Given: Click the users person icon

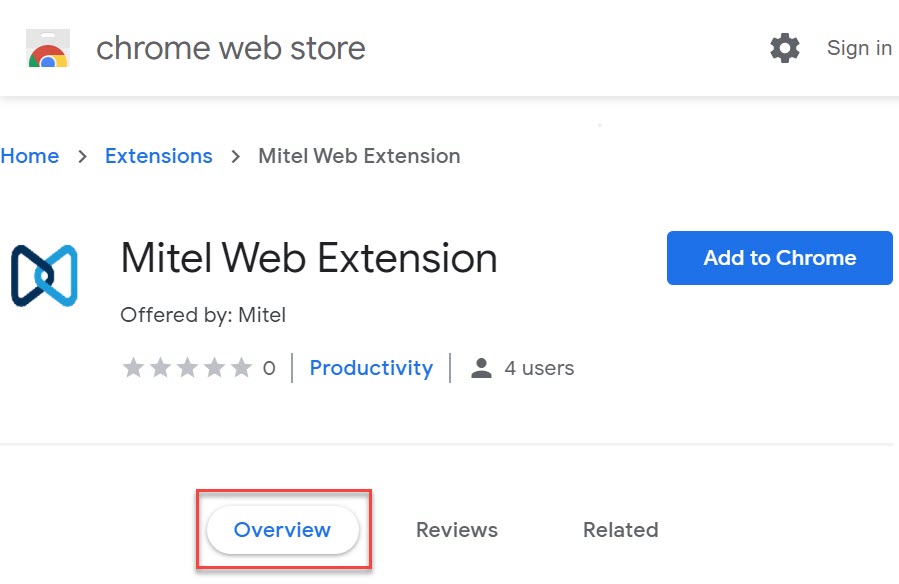Looking at the screenshot, I should [x=482, y=368].
